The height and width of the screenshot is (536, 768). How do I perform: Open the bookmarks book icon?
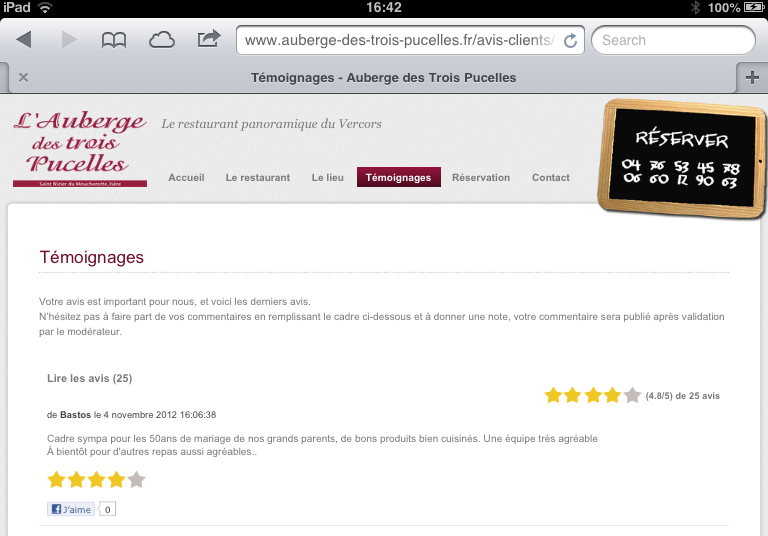tap(114, 40)
